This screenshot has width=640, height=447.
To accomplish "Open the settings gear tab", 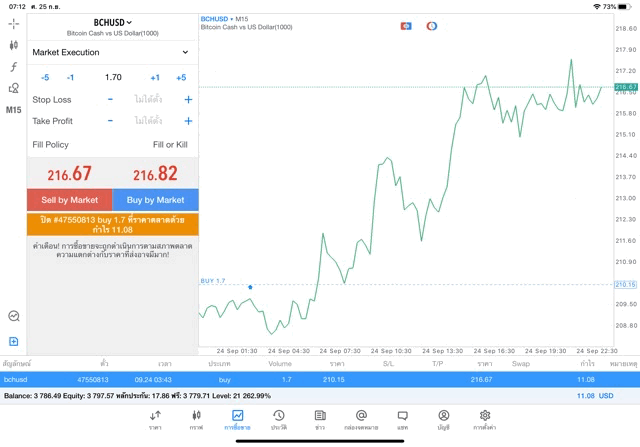I will click(x=485, y=420).
